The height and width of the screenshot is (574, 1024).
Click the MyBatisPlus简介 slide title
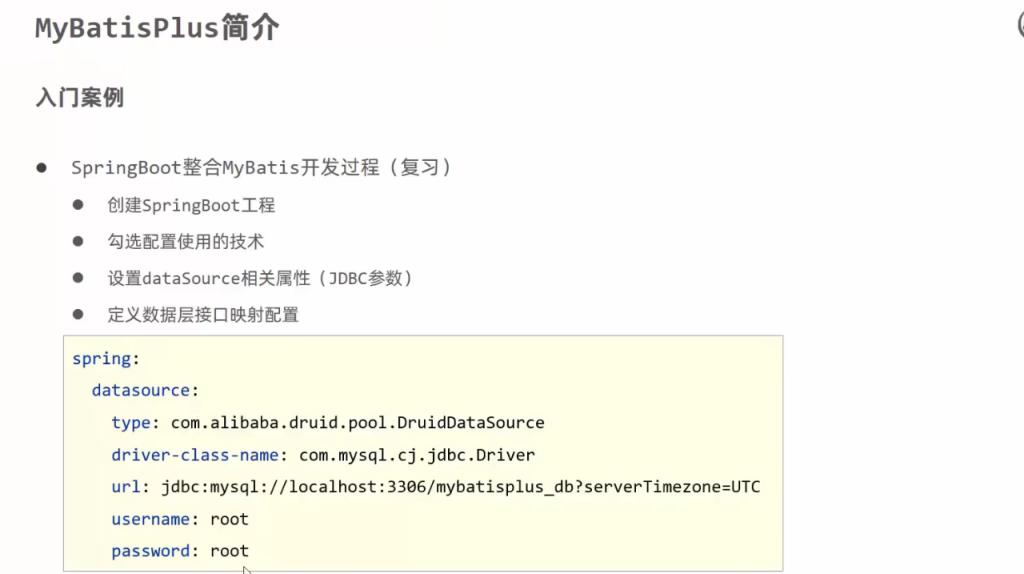pyautogui.click(x=157, y=28)
